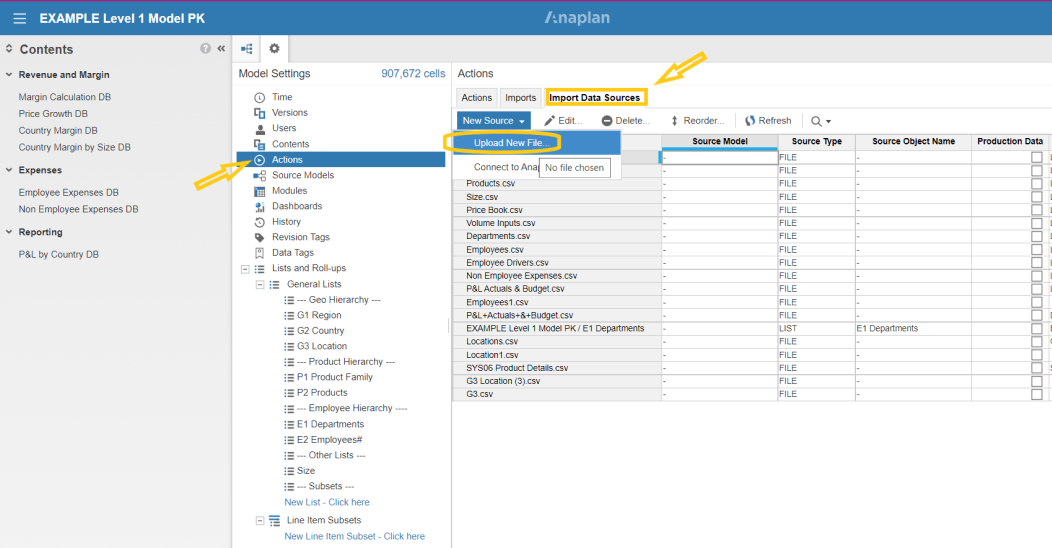This screenshot has width=1052, height=548.
Task: Open the search magnifier dropdown
Action: 821,121
